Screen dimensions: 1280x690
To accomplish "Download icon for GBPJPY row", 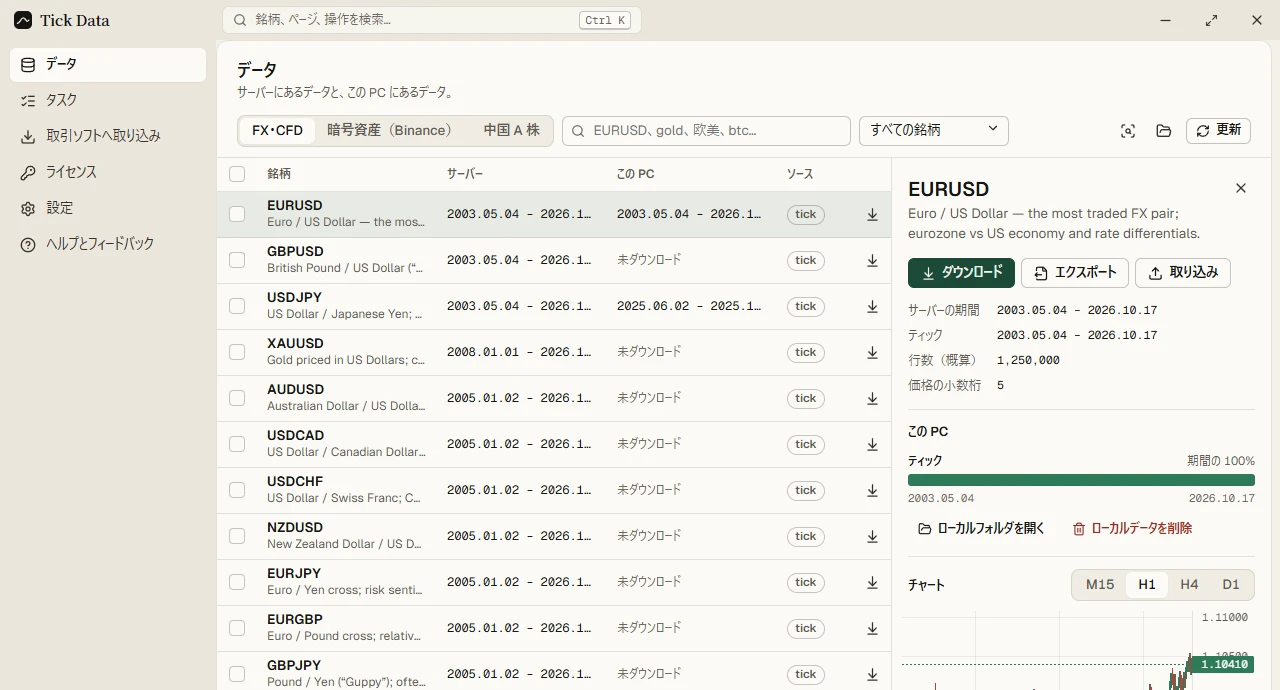I will (872, 674).
